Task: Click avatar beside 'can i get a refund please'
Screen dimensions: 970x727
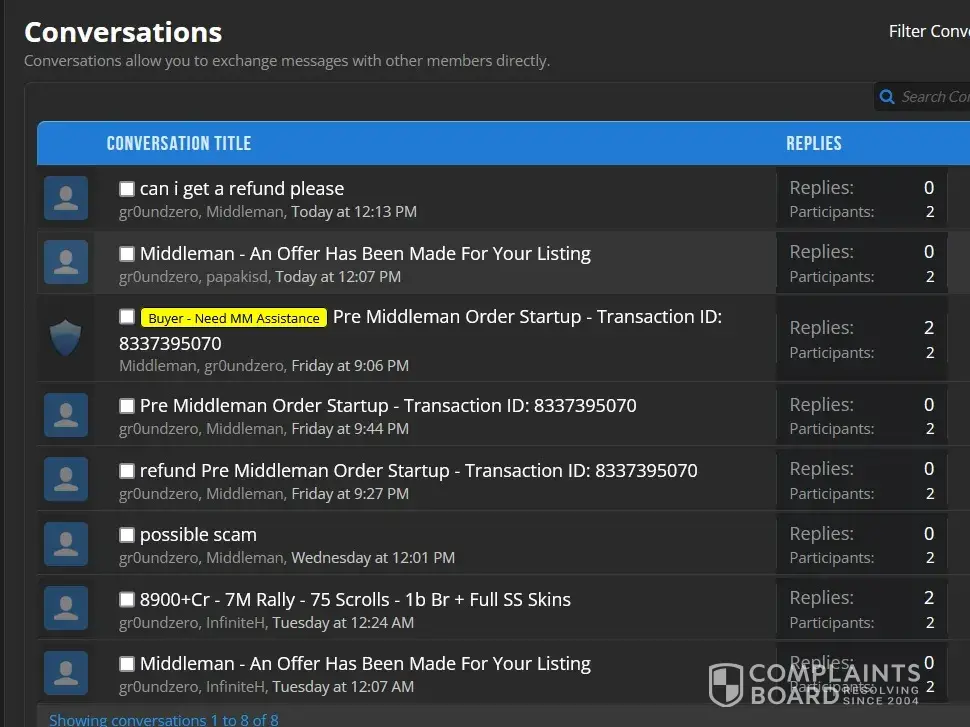Action: (66, 198)
